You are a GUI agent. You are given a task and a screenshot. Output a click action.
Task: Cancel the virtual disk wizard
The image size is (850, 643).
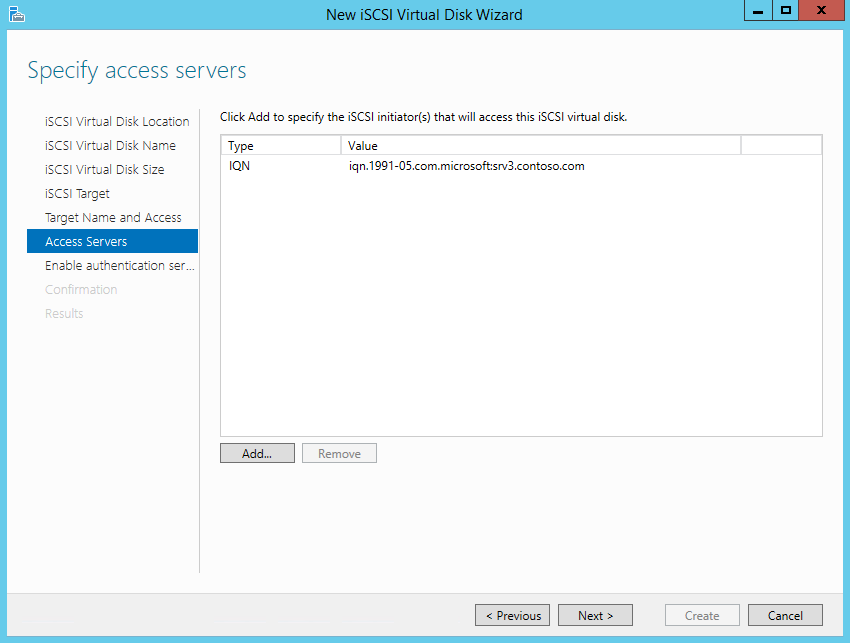click(785, 616)
